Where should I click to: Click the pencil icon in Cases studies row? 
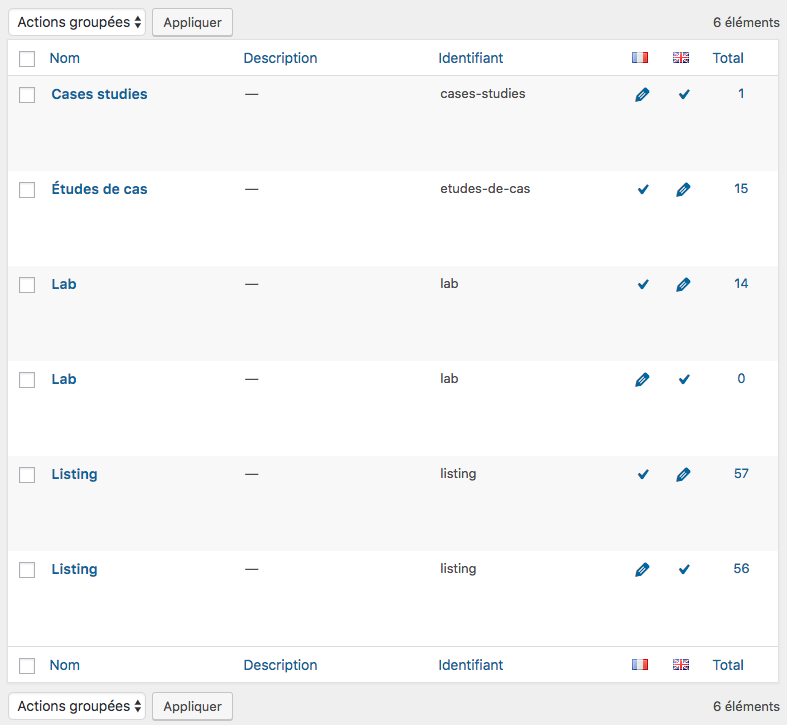(x=642, y=94)
